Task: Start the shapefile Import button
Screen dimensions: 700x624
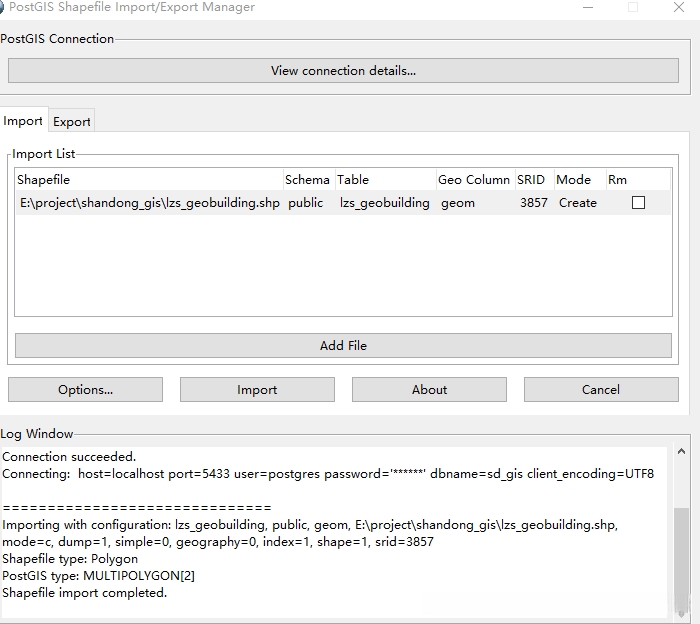Action: (257, 390)
